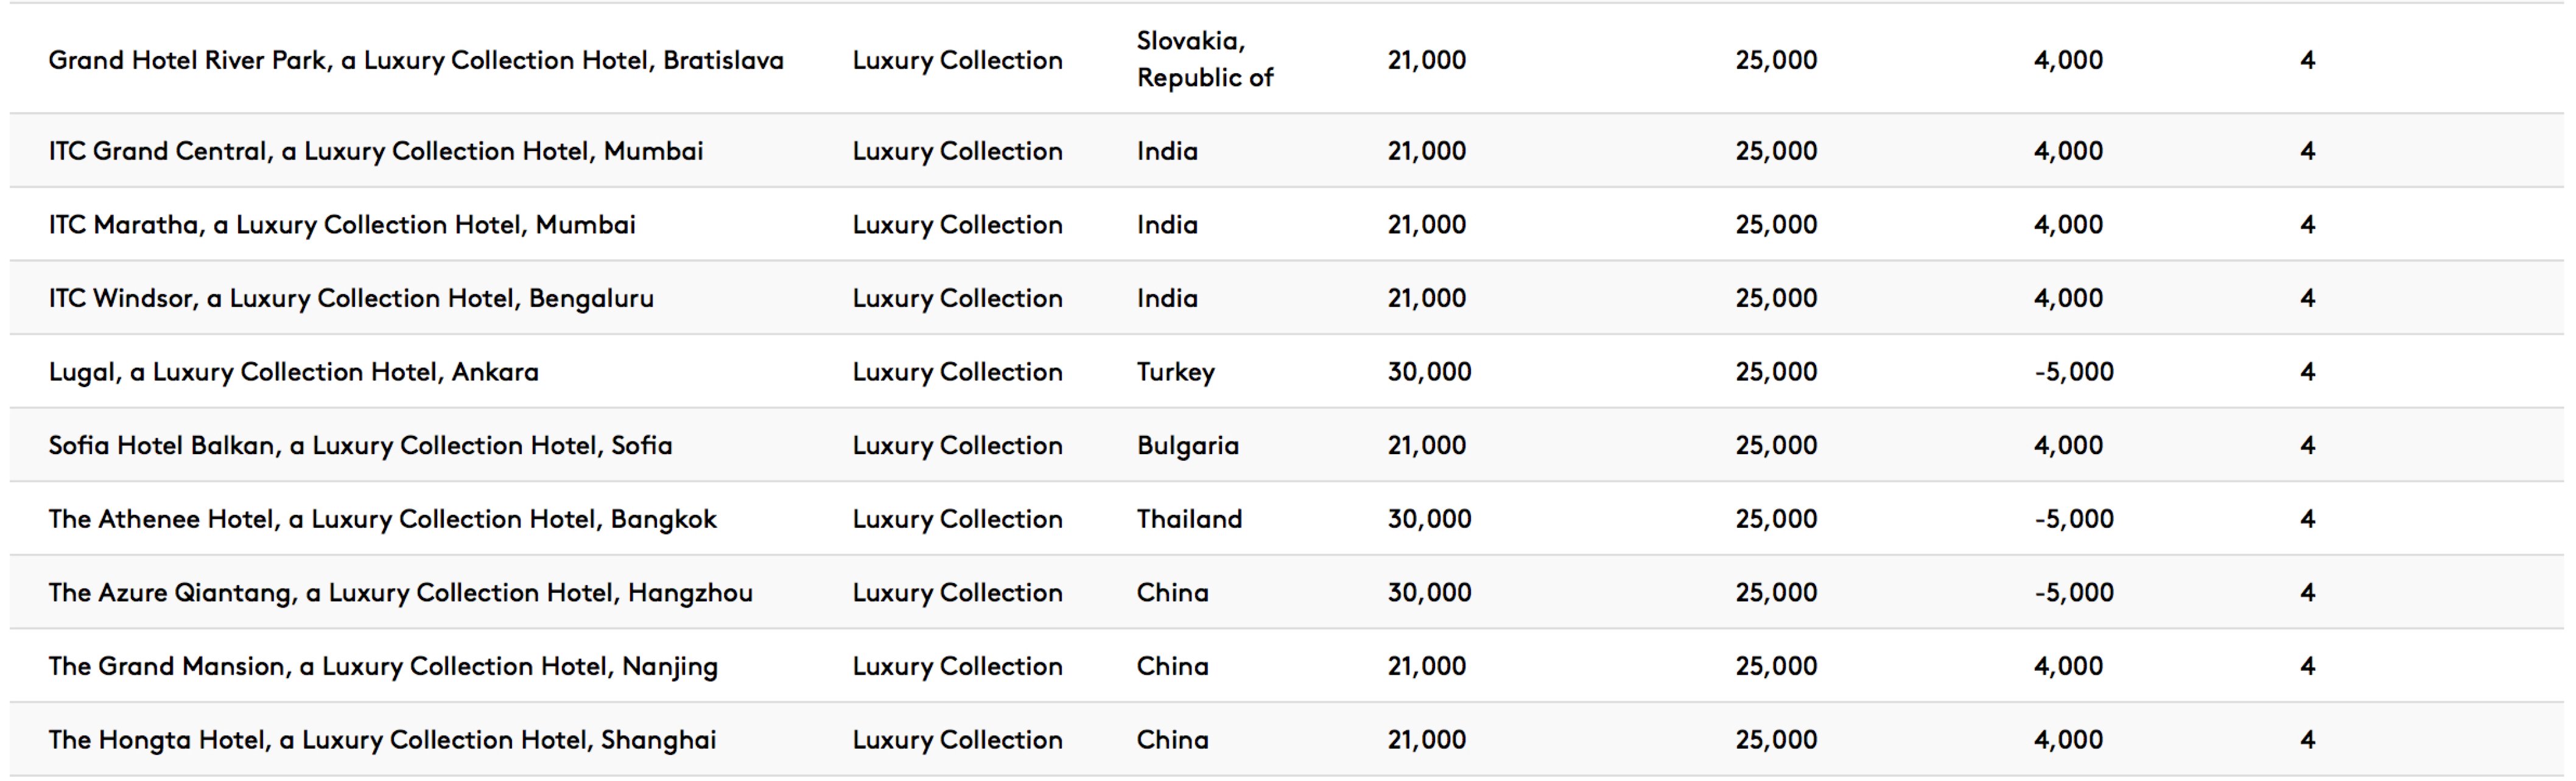Image resolution: width=2576 pixels, height=781 pixels.
Task: Click the Slovakia, Republic of country cell
Action: [x=1205, y=59]
